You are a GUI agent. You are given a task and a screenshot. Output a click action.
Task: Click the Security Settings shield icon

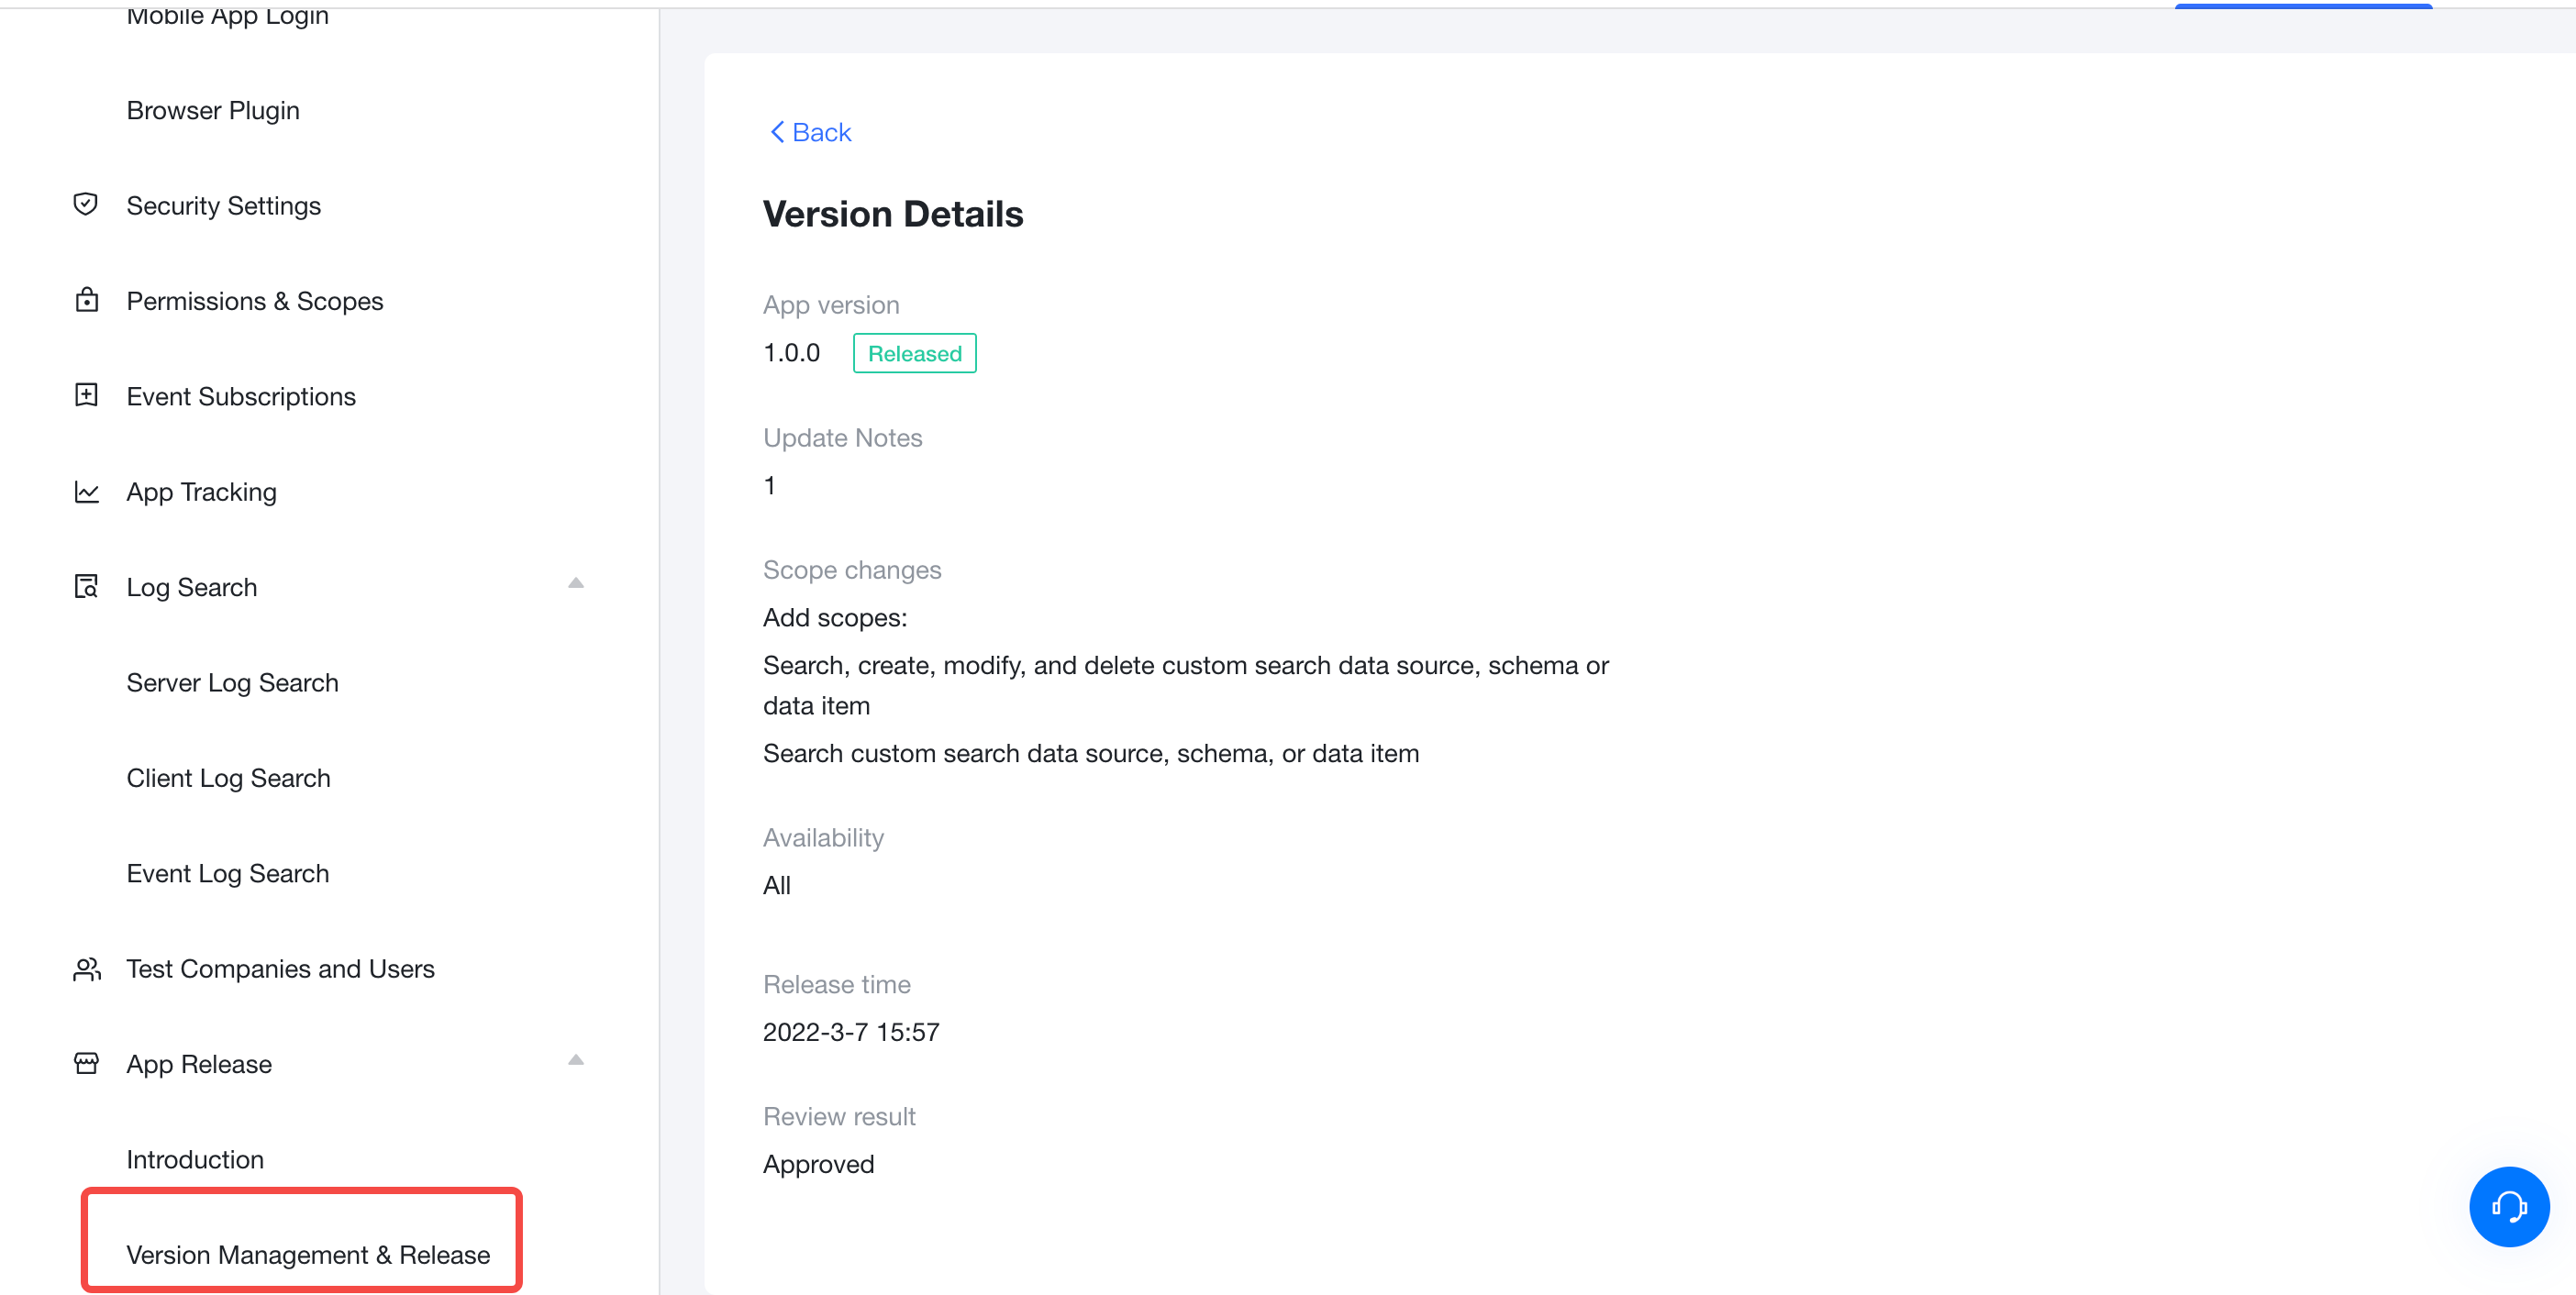click(86, 205)
